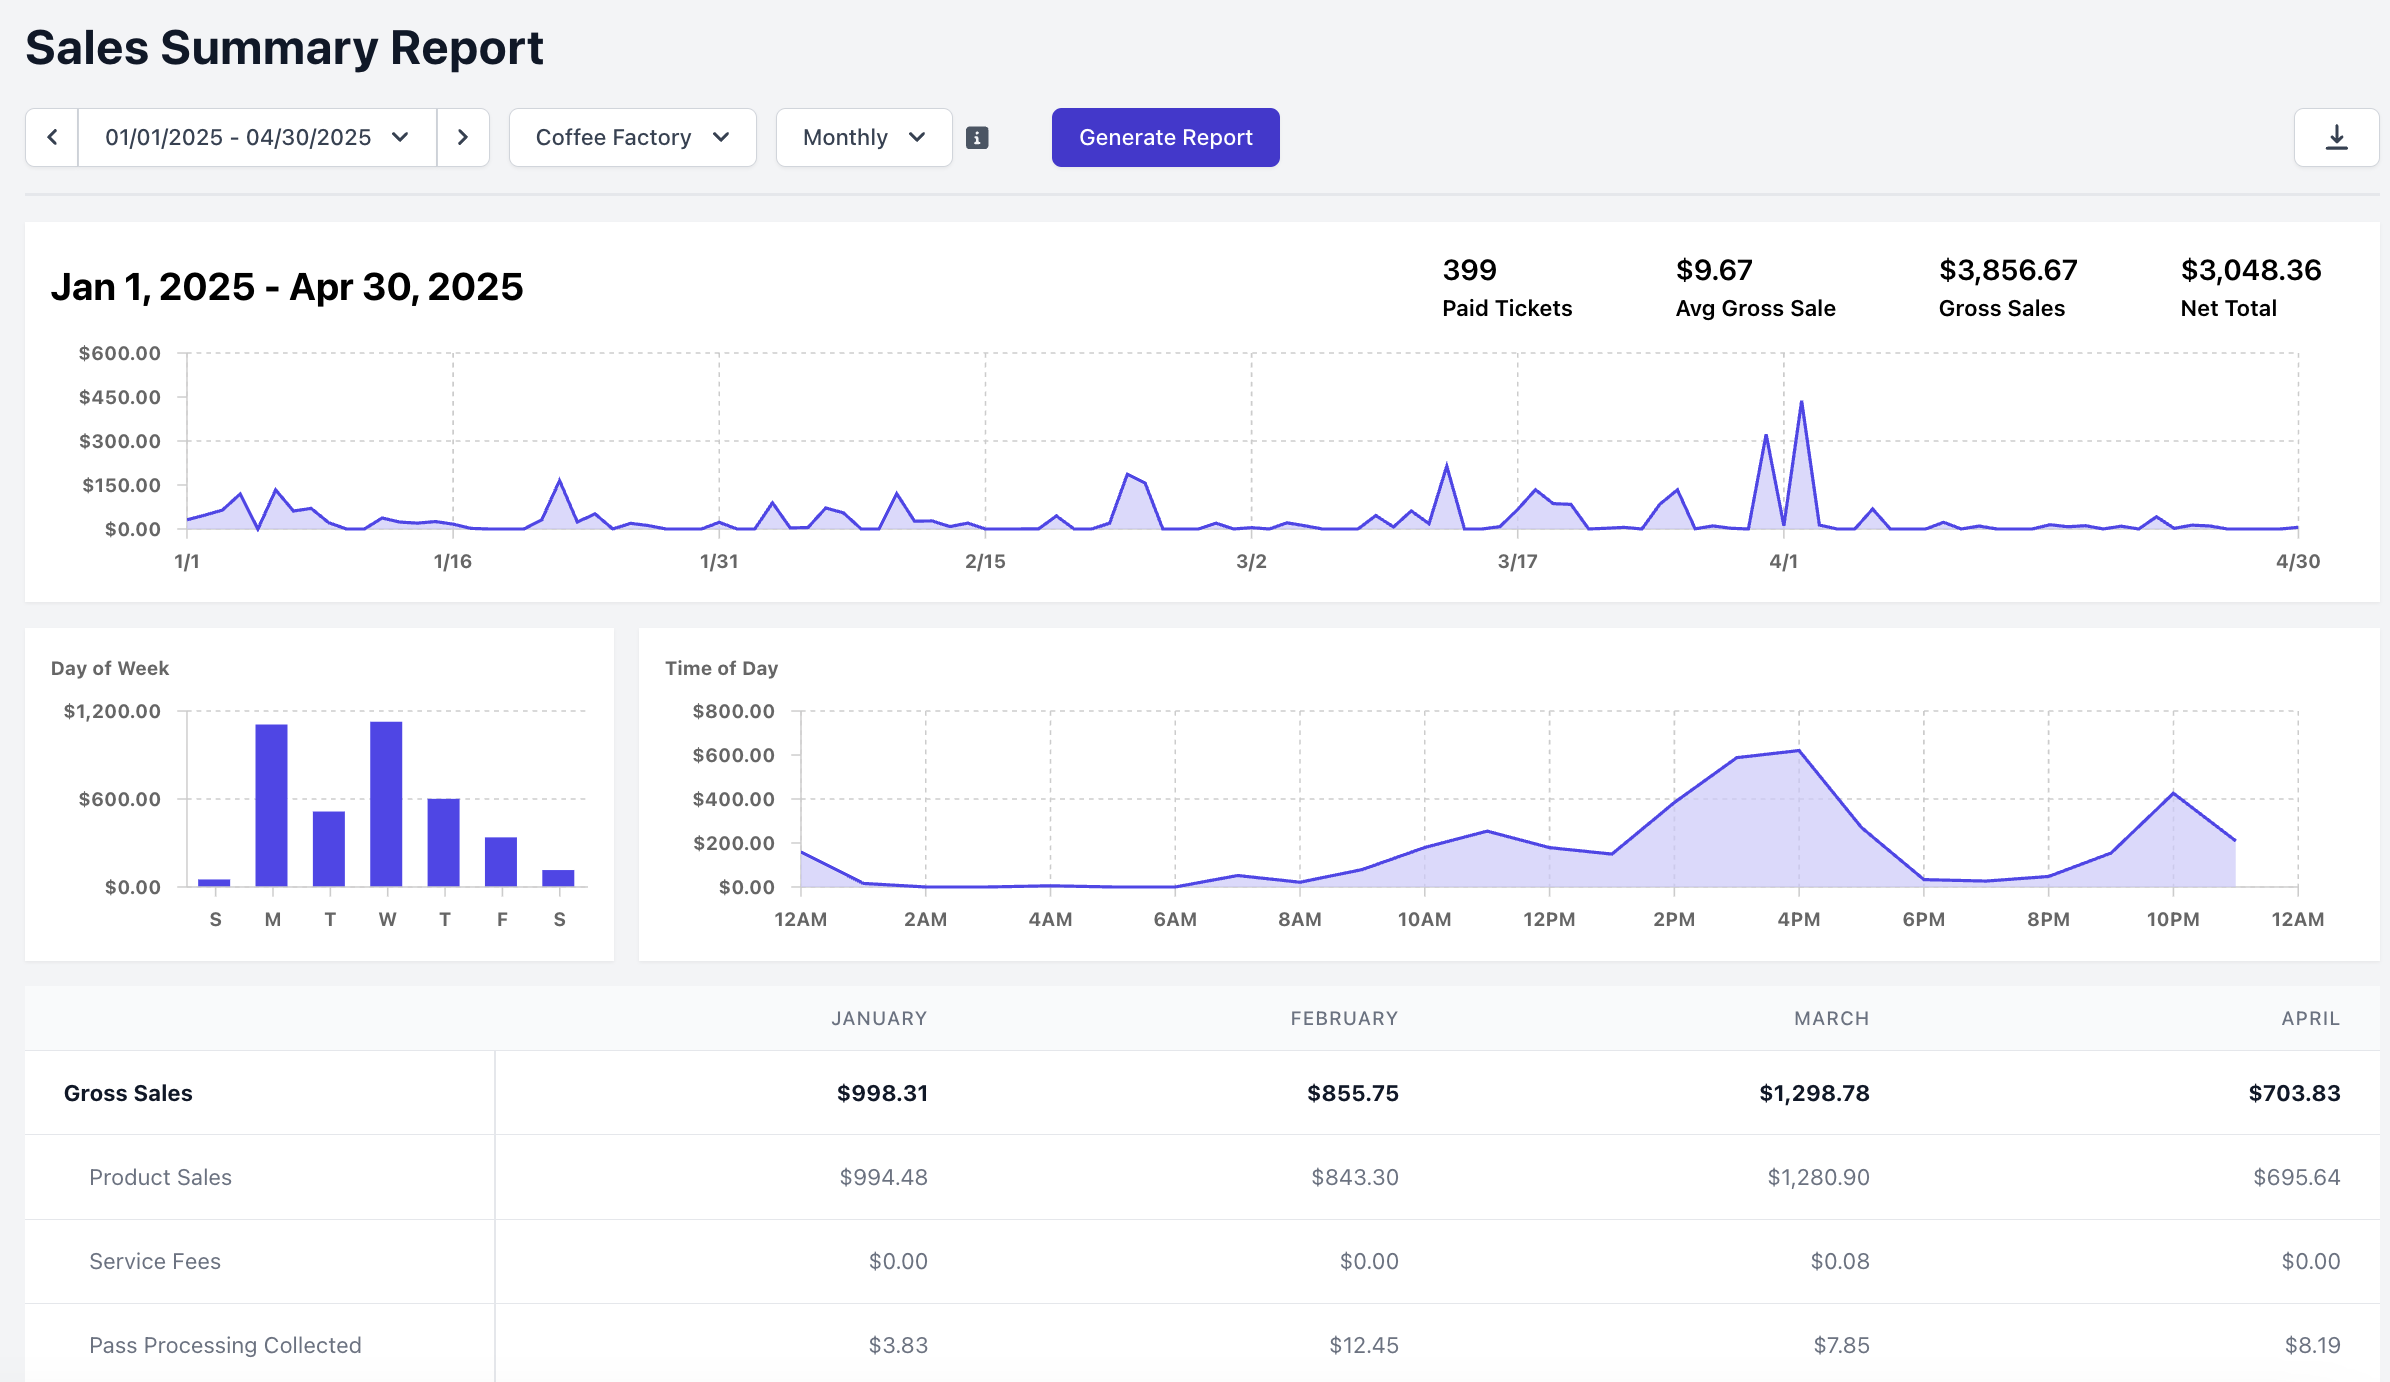Image resolution: width=2390 pixels, height=1382 pixels.
Task: Click the Net Total figure $3,048.36
Action: click(2250, 270)
